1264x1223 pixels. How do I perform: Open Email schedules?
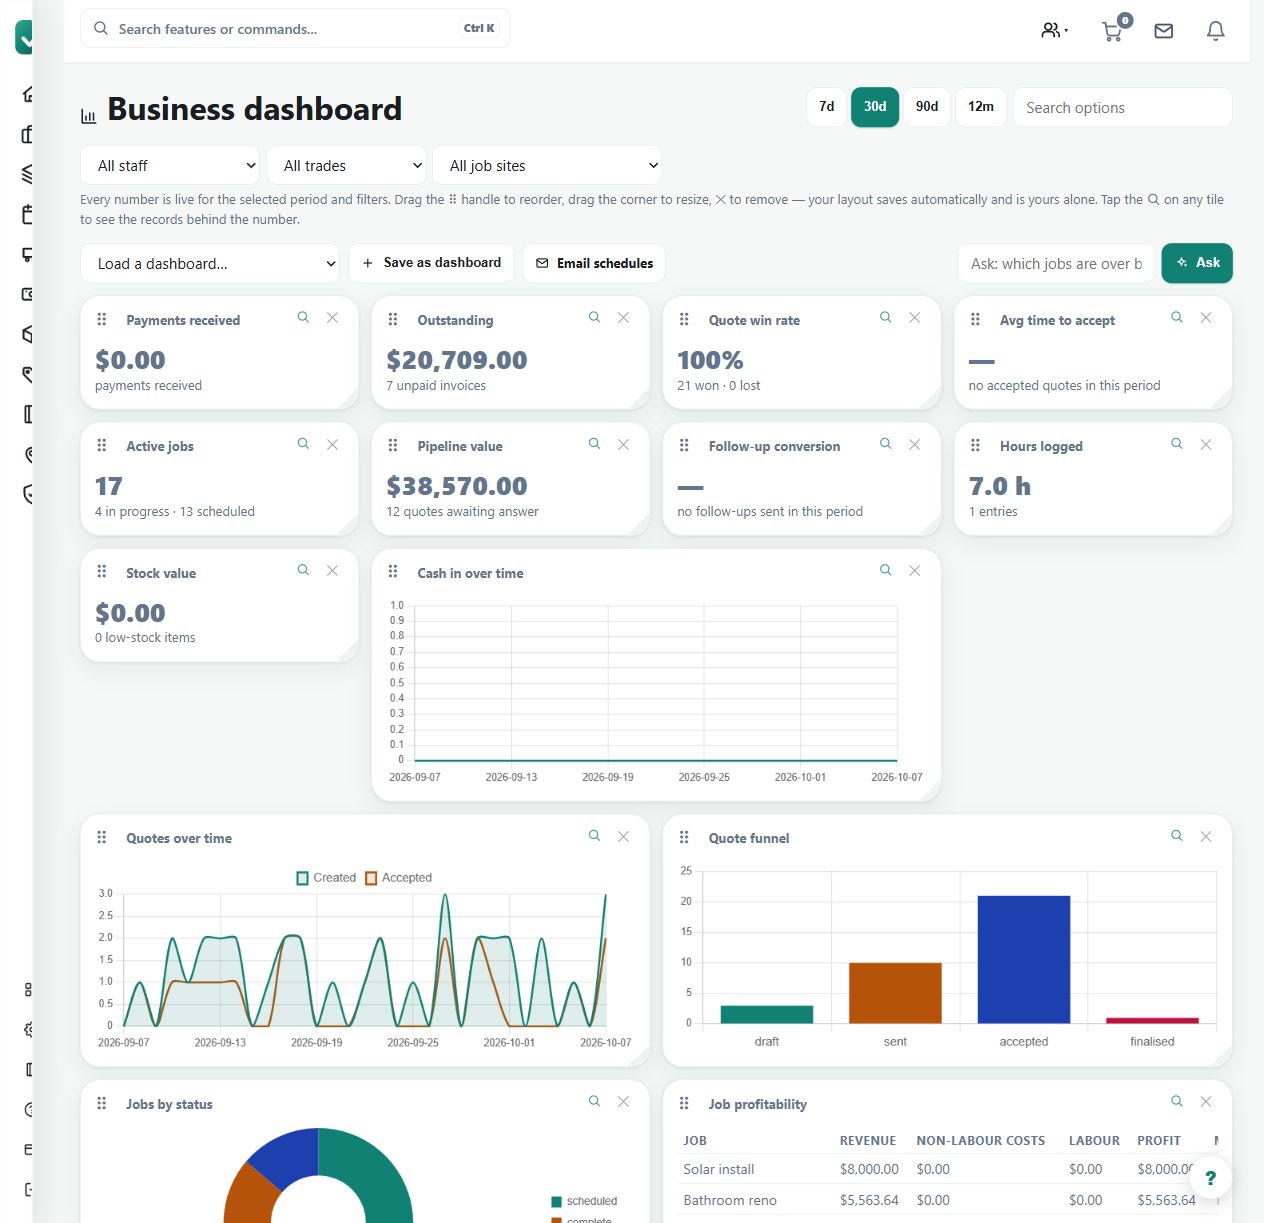594,263
